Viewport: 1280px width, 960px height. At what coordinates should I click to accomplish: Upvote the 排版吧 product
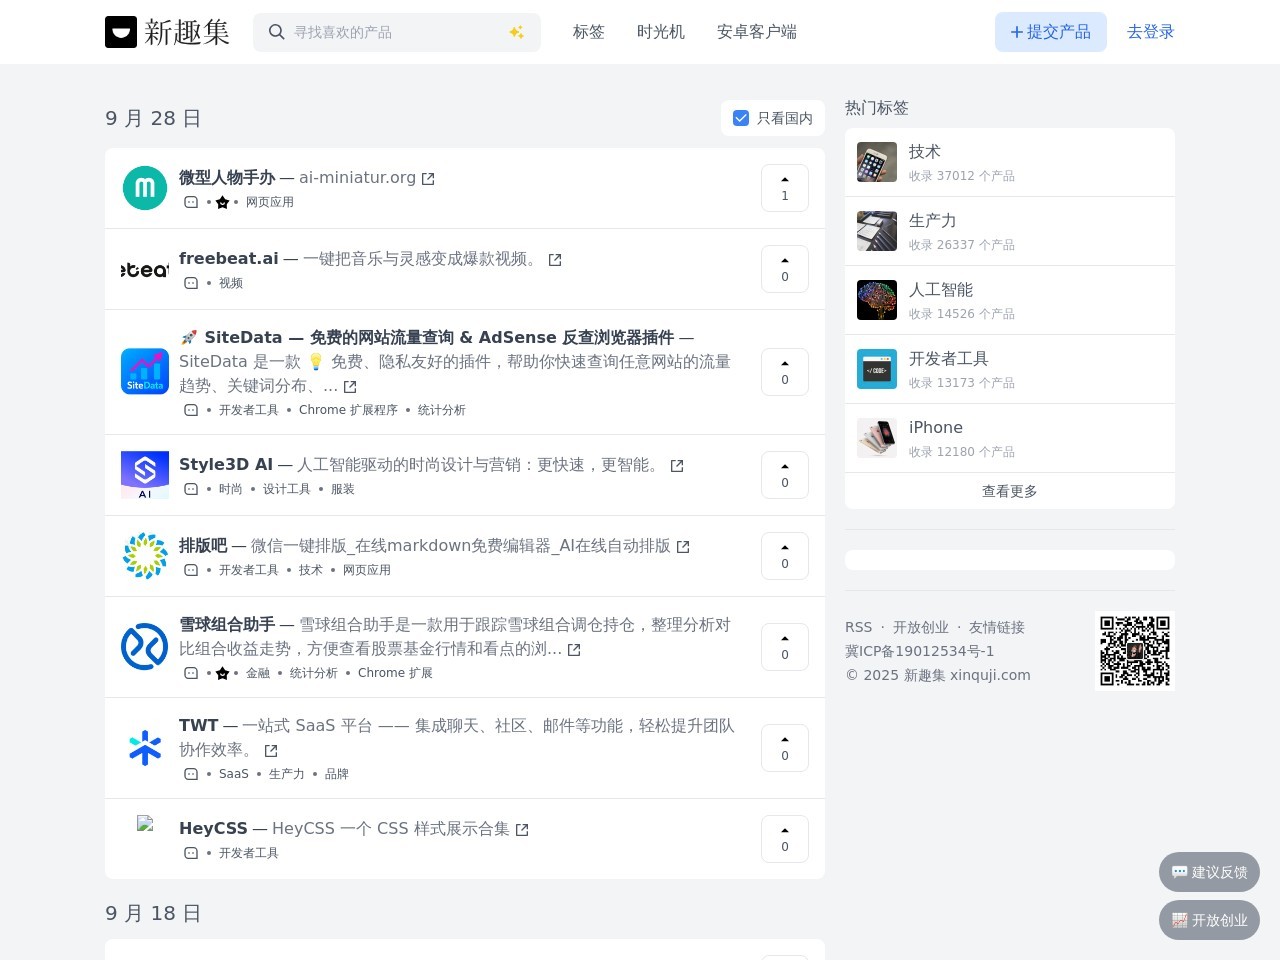784,556
